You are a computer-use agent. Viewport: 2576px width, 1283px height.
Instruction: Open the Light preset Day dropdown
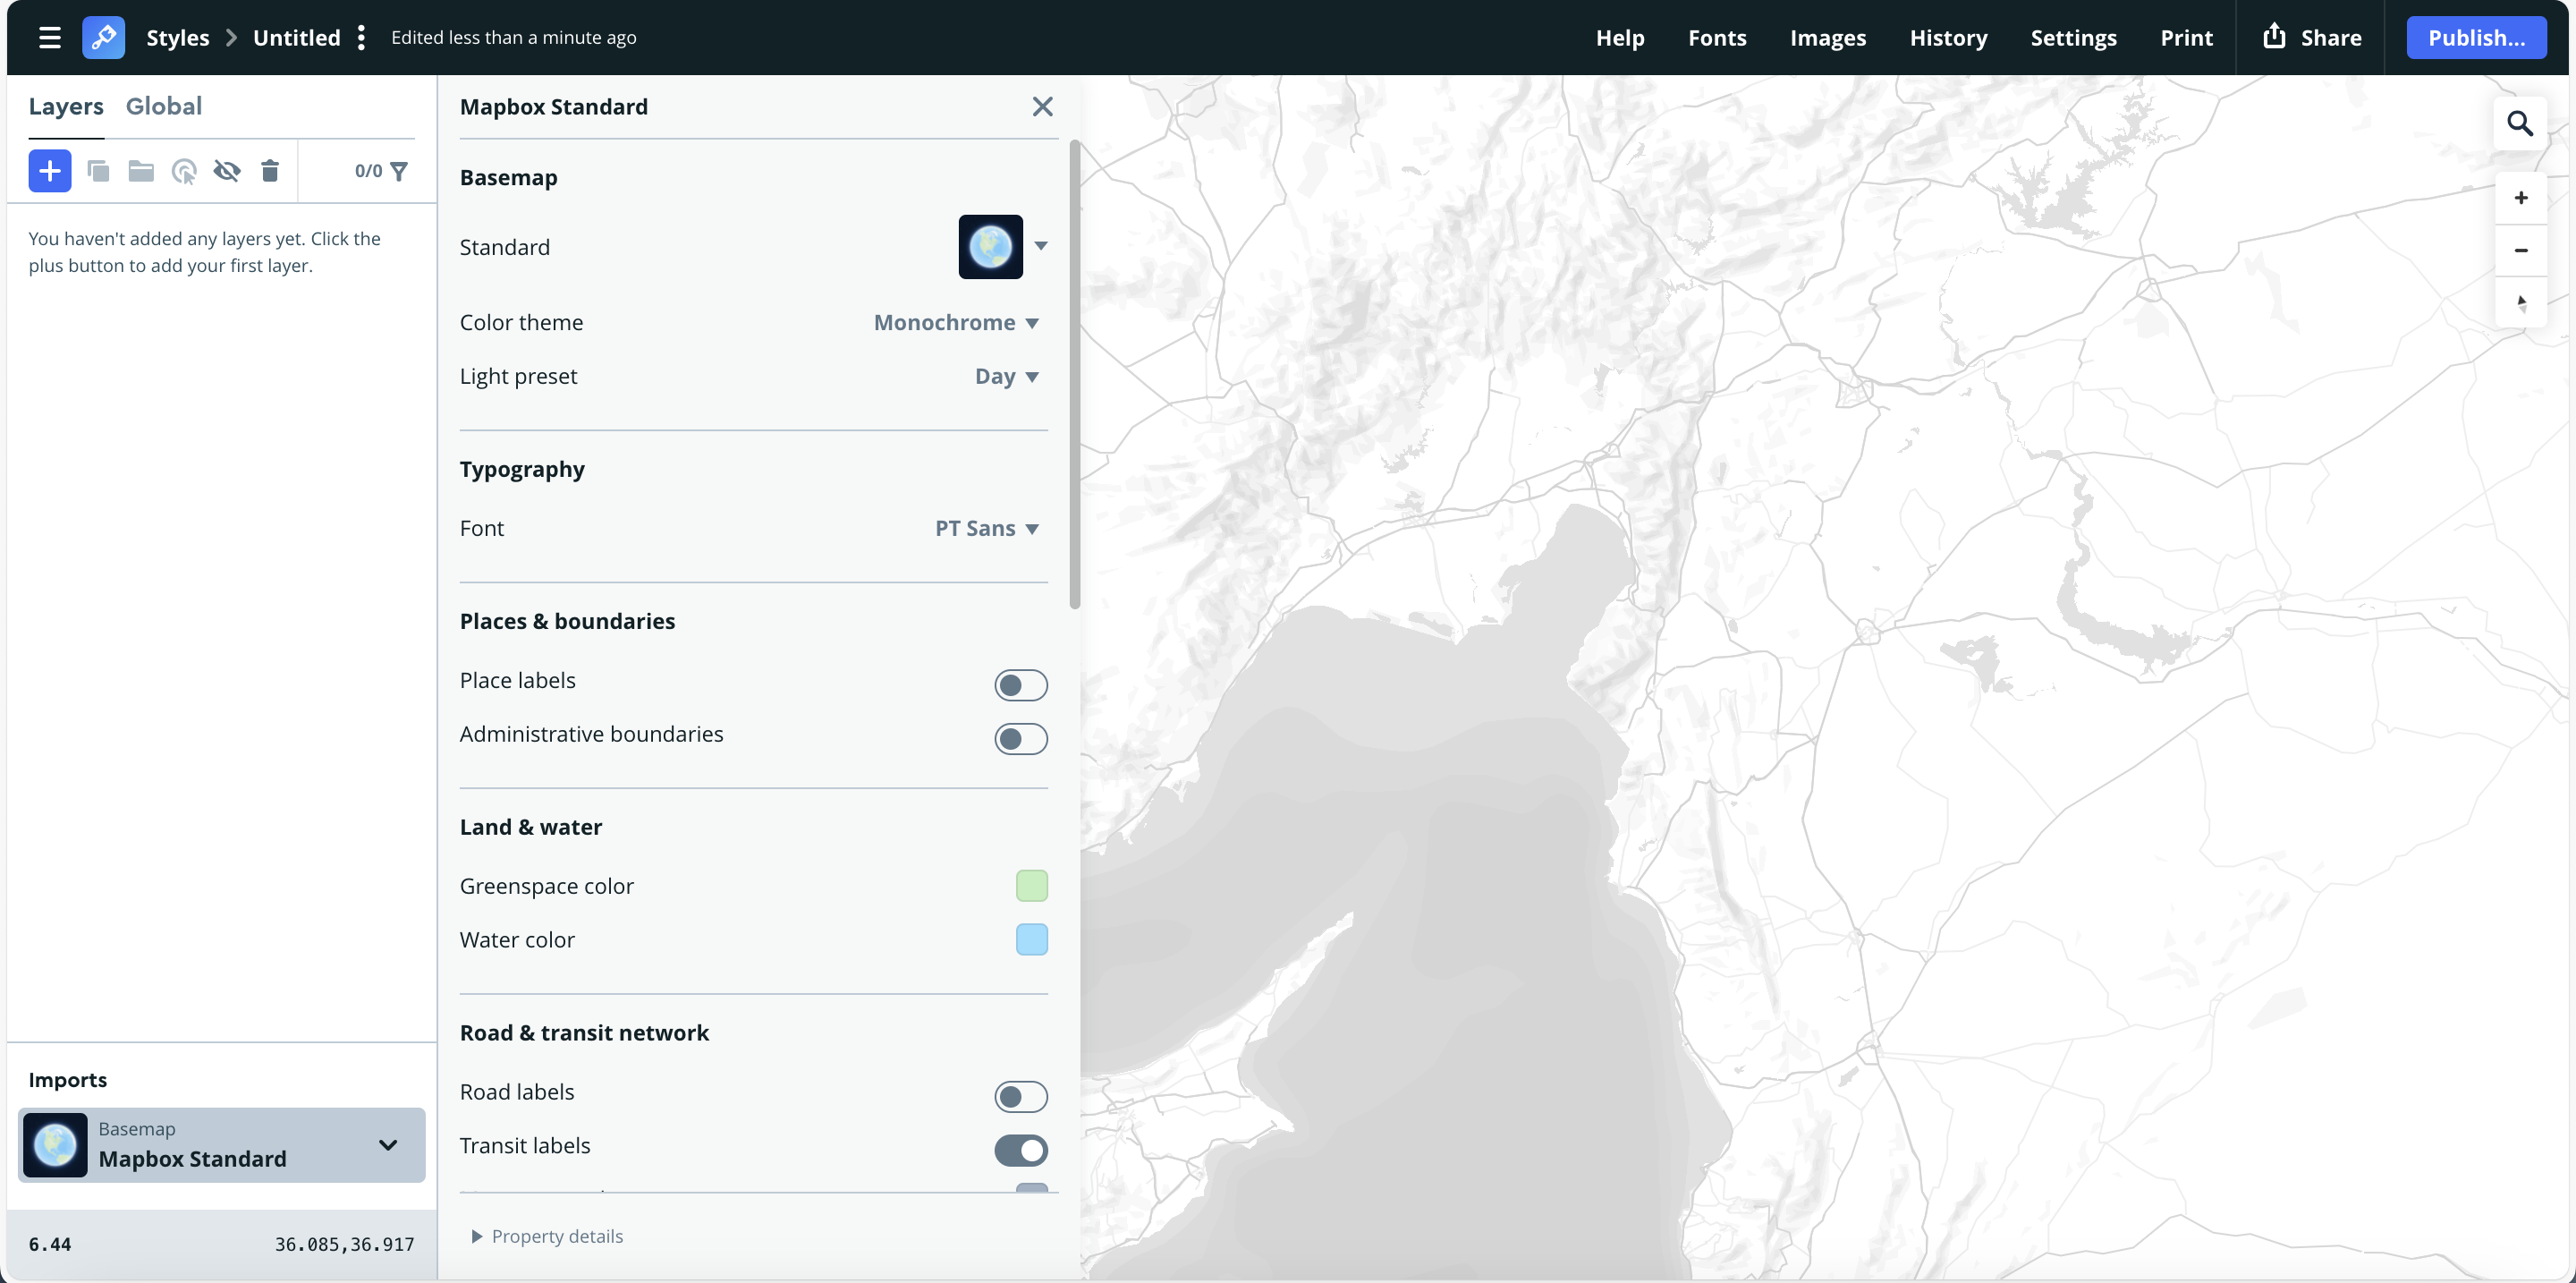tap(1006, 377)
